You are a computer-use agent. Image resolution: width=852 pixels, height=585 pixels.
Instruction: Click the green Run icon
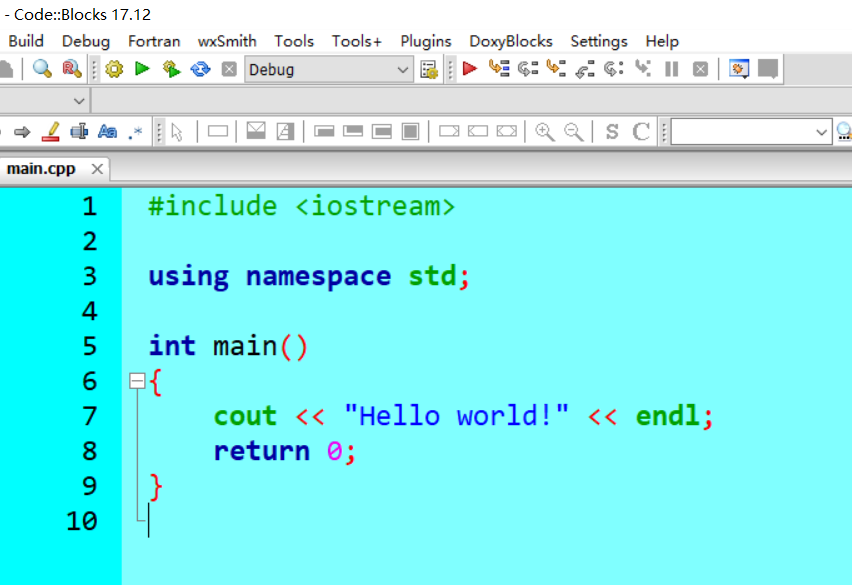tap(142, 69)
